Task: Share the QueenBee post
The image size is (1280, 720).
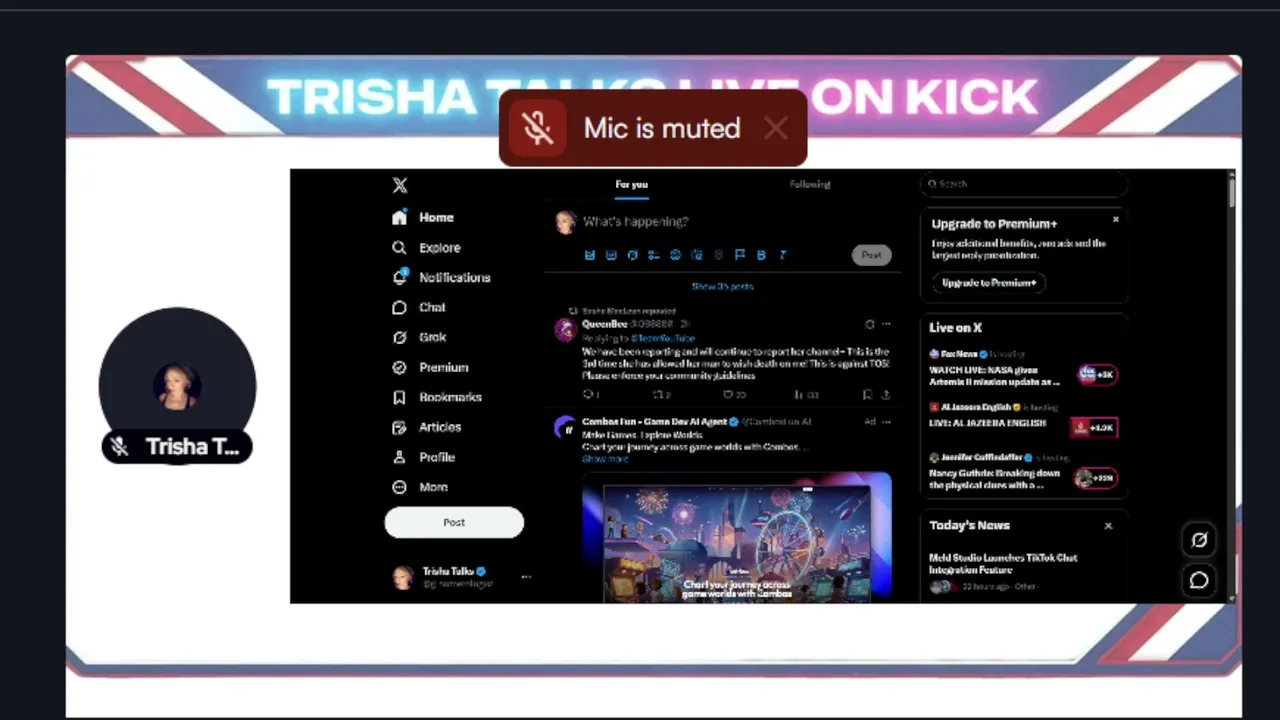Action: pos(886,395)
